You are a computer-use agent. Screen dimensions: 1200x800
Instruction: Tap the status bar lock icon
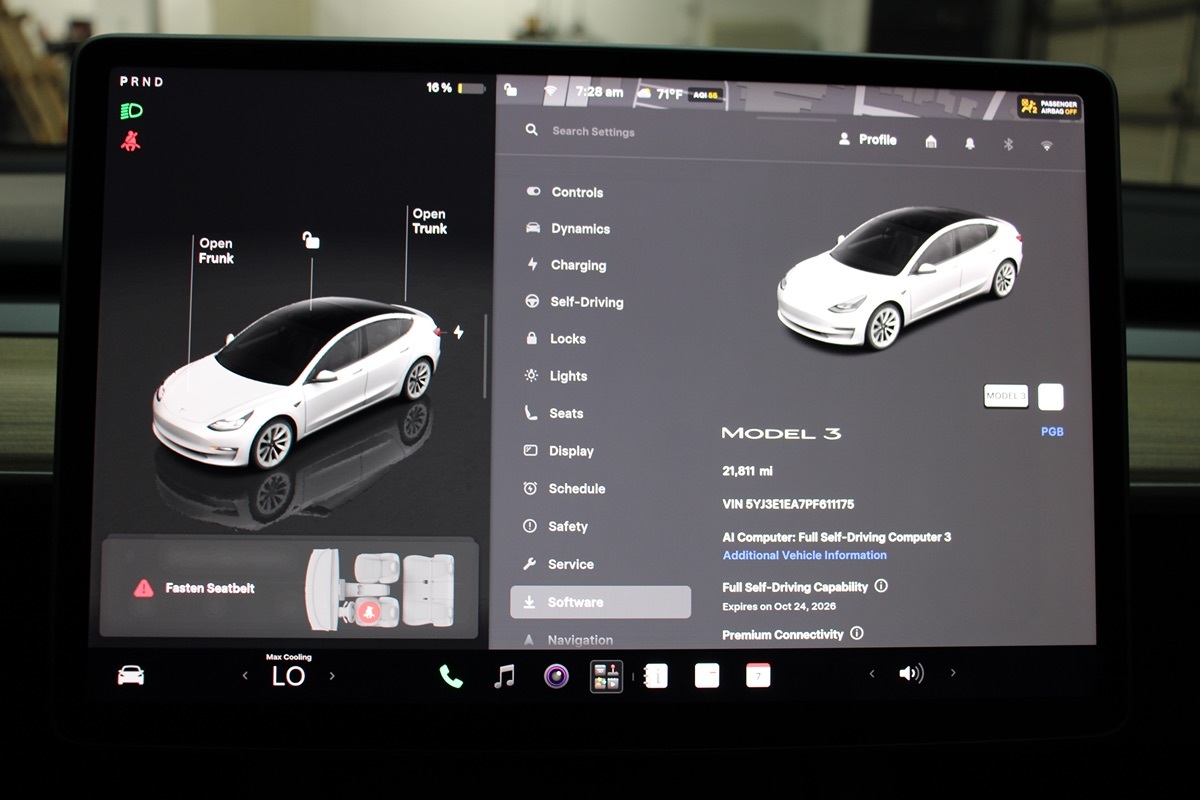click(510, 90)
